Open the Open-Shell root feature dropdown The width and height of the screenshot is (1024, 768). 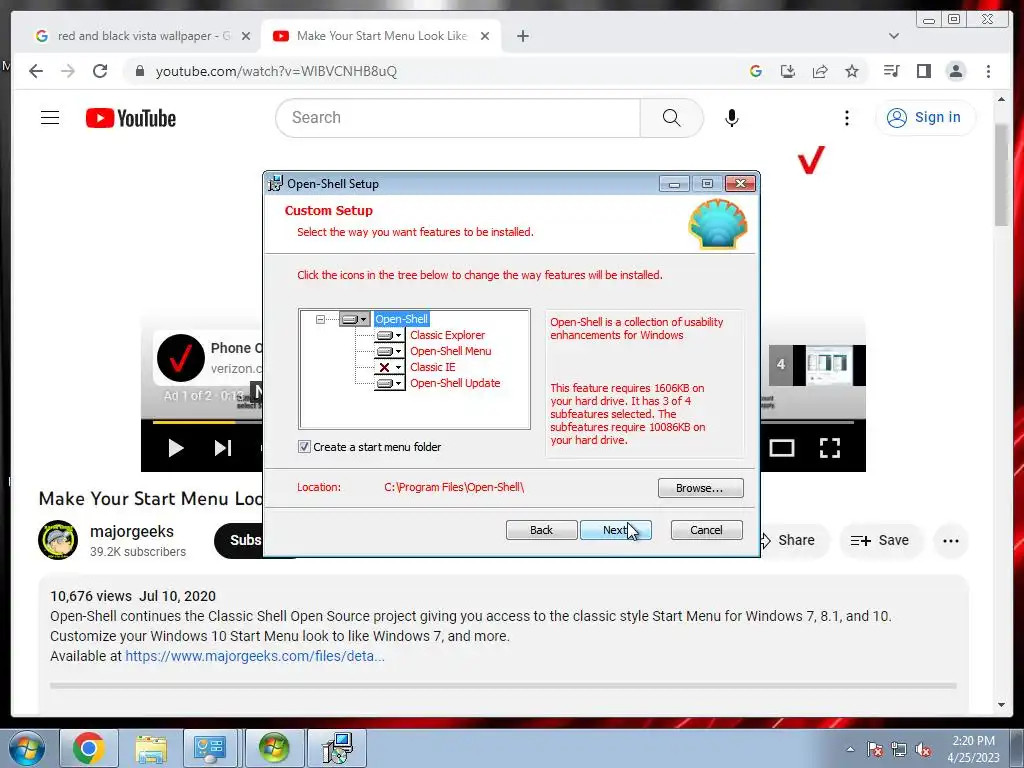(355, 319)
